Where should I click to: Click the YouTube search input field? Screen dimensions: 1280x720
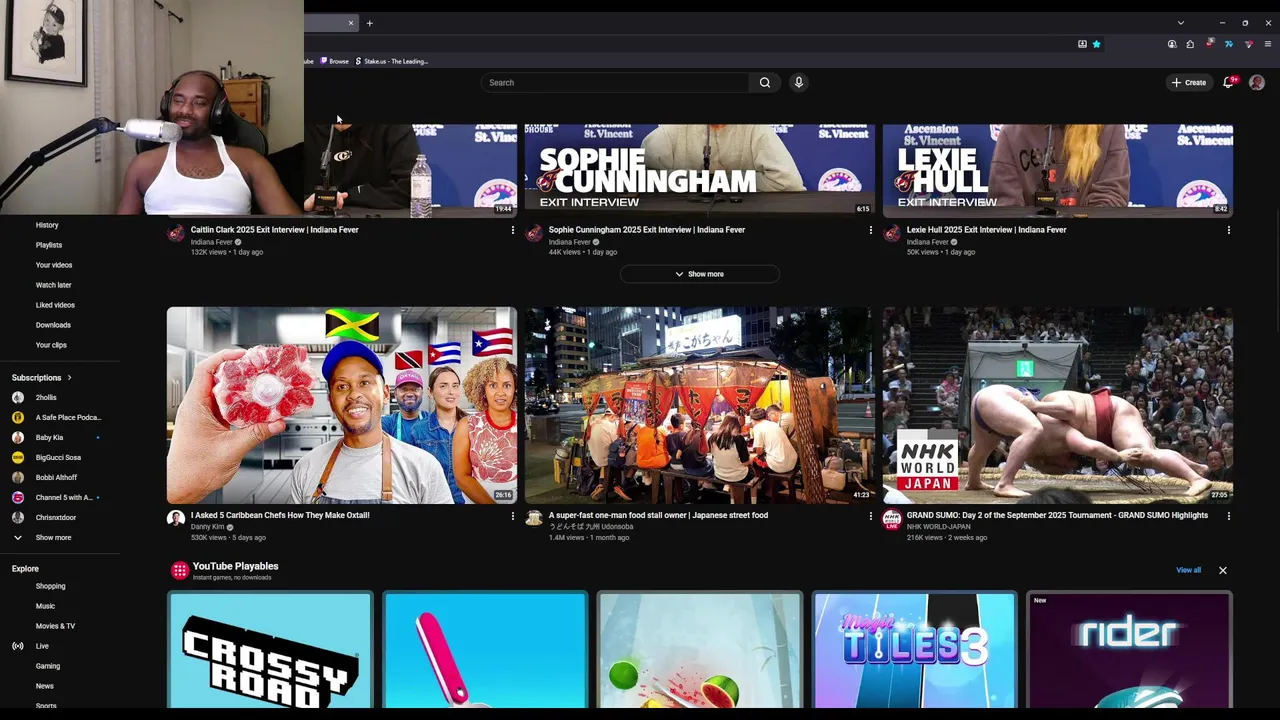[615, 83]
